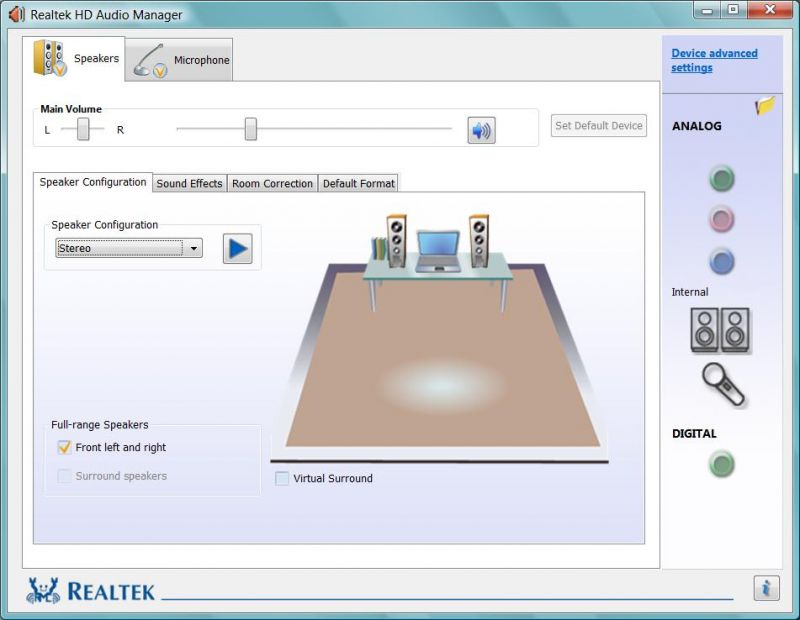Click the blue analog jack
Viewport: 800px width, 620px height.
[721, 262]
